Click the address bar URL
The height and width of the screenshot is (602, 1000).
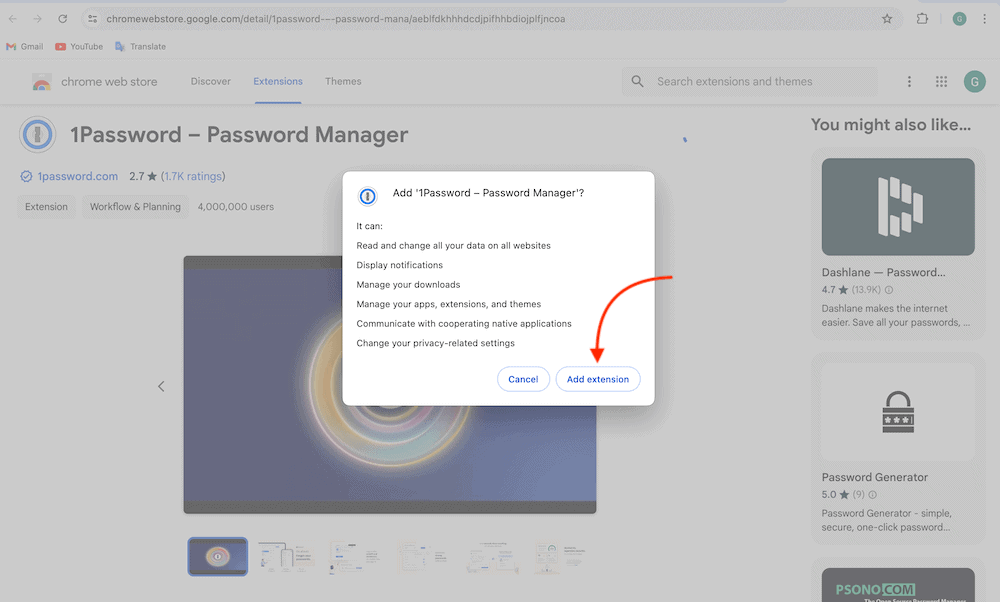click(x=335, y=19)
